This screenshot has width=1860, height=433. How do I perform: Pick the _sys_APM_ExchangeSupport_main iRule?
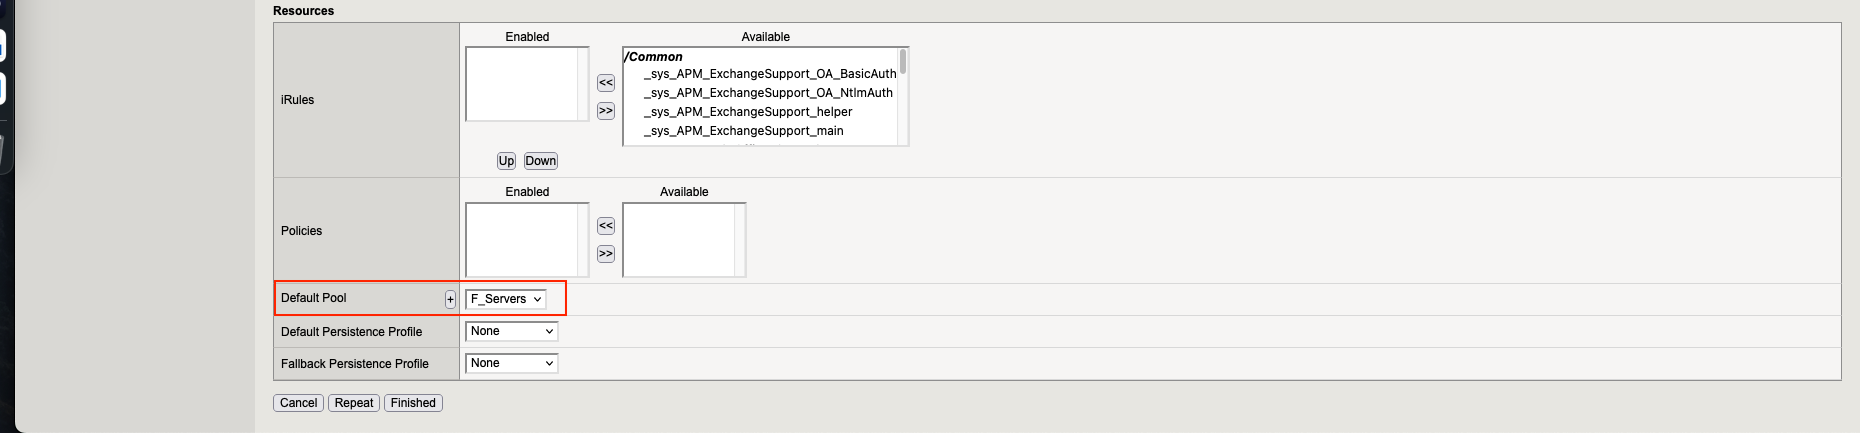(x=743, y=131)
